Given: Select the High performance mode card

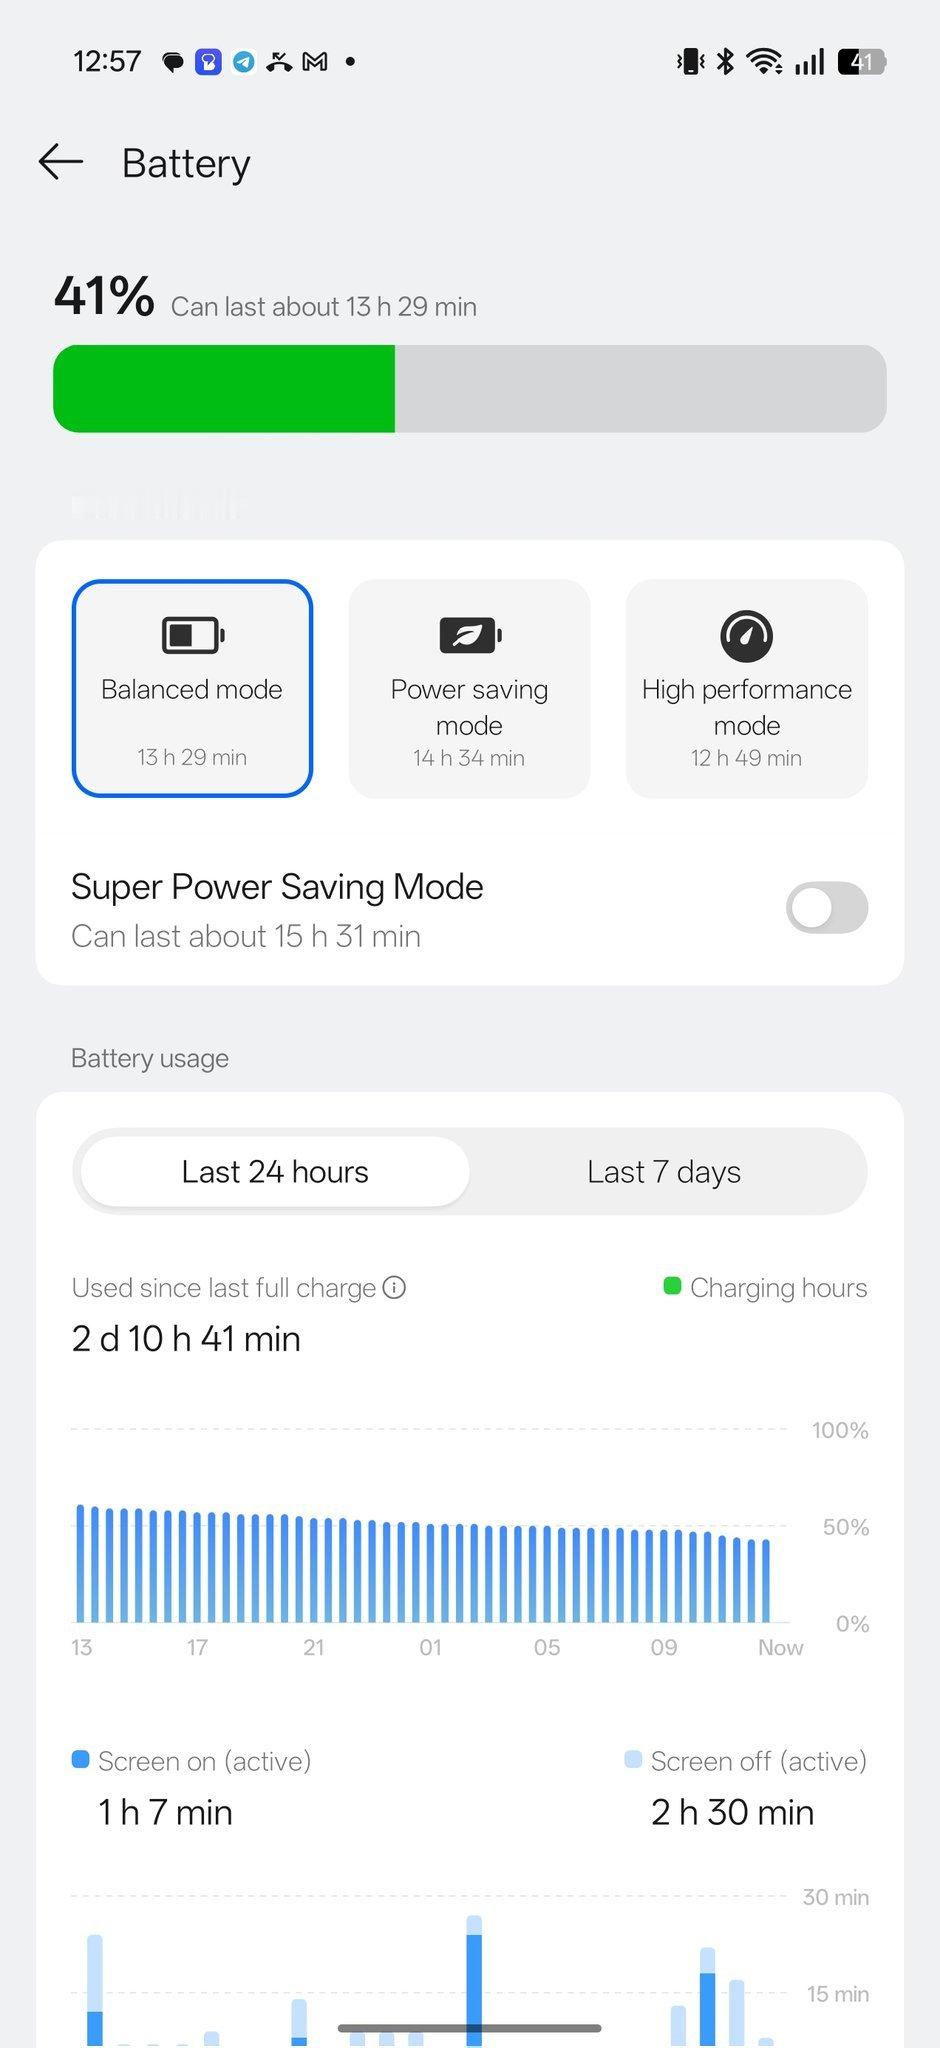Looking at the screenshot, I should coord(747,688).
